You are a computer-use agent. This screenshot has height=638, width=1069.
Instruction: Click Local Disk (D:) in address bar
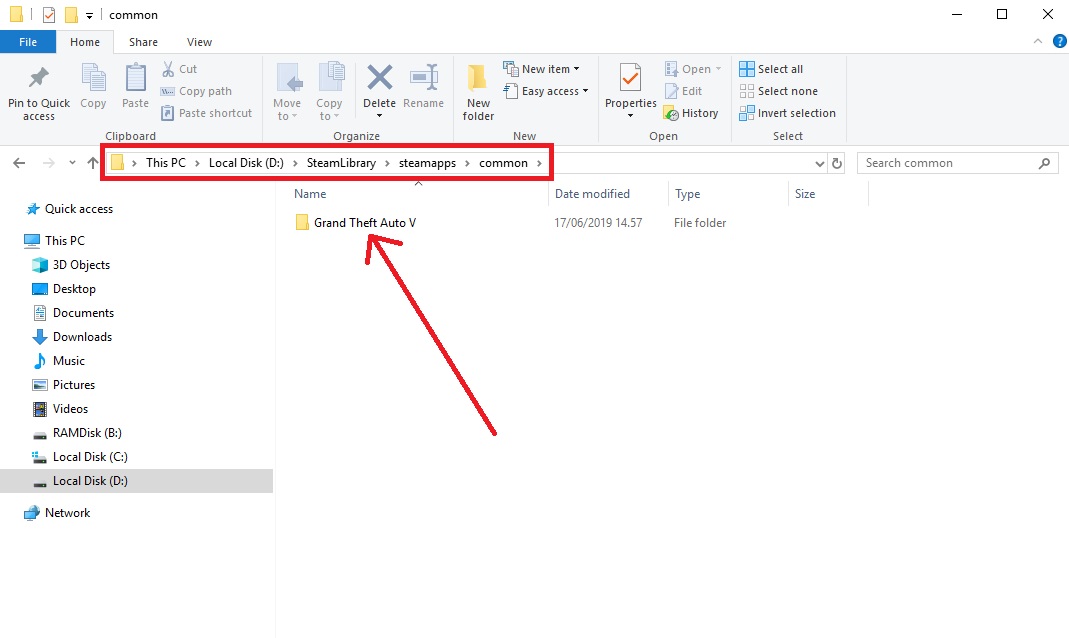pos(246,163)
